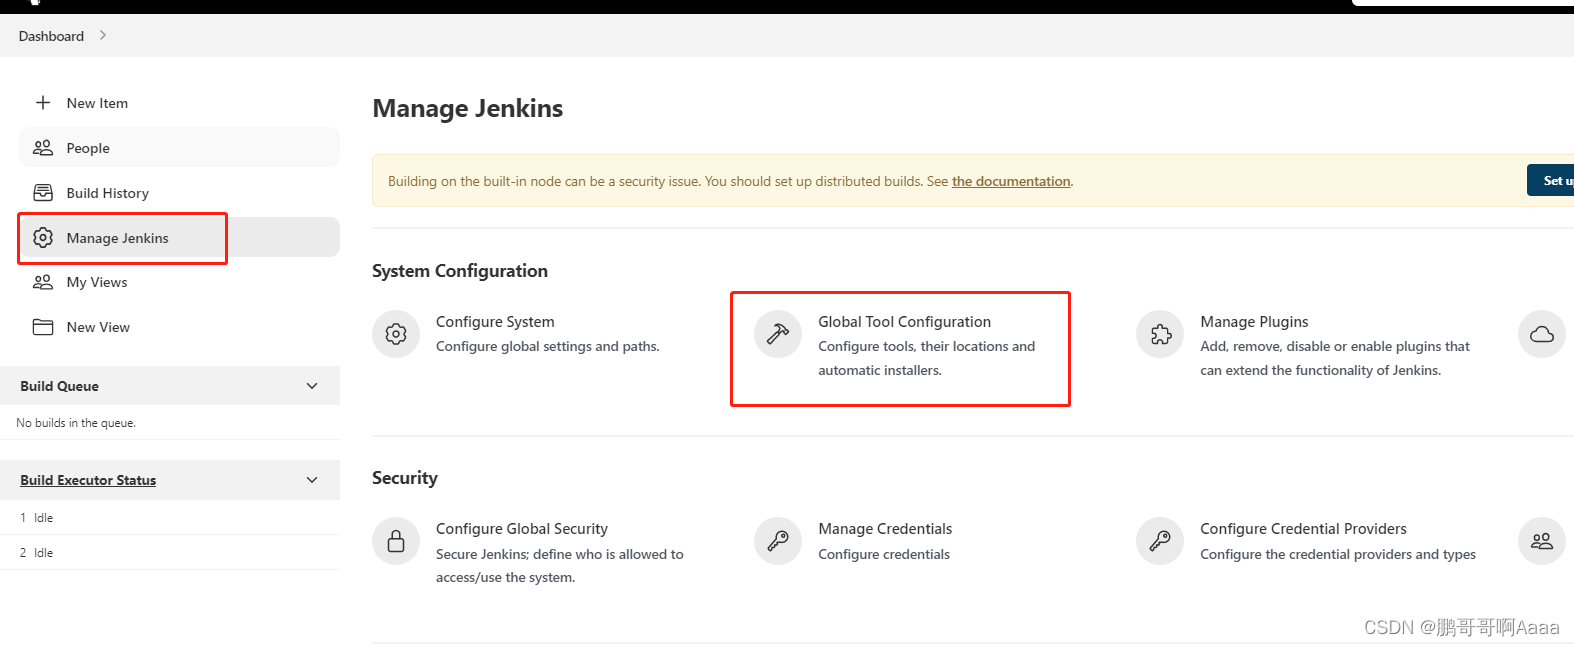Open Configure Credential Providers
This screenshot has height=646, width=1574.
point(1303,529)
